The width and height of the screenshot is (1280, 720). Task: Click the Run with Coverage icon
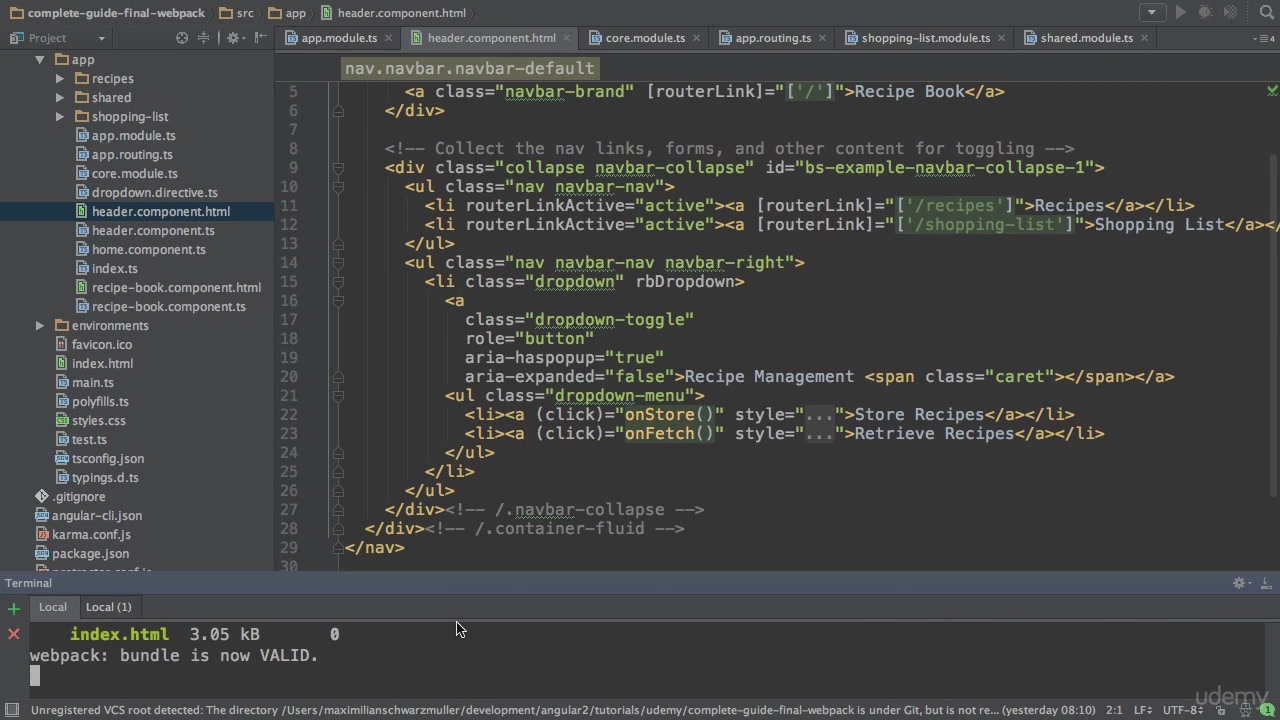[1231, 13]
